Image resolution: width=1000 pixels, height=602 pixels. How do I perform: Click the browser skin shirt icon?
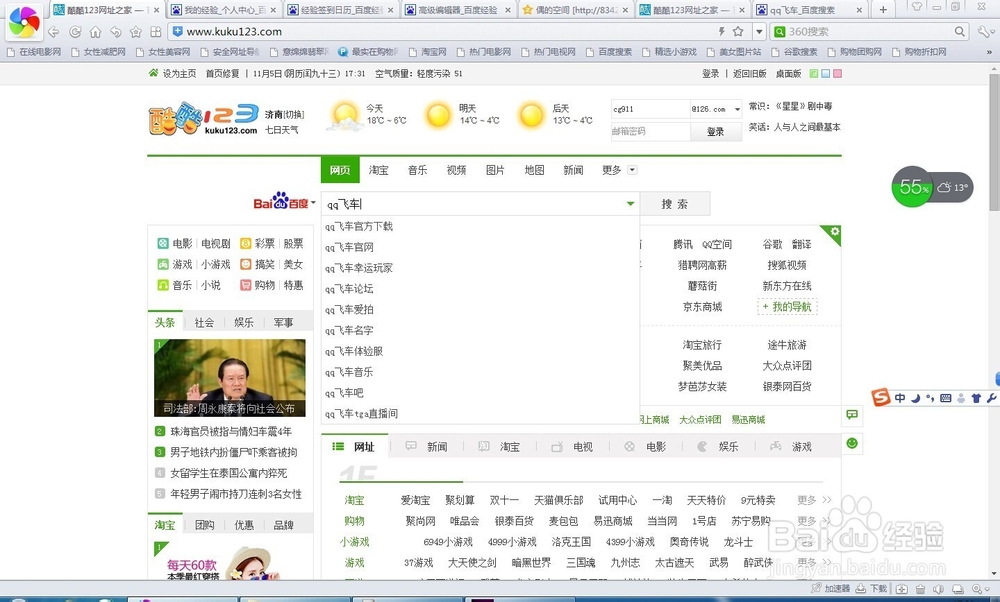click(916, 7)
